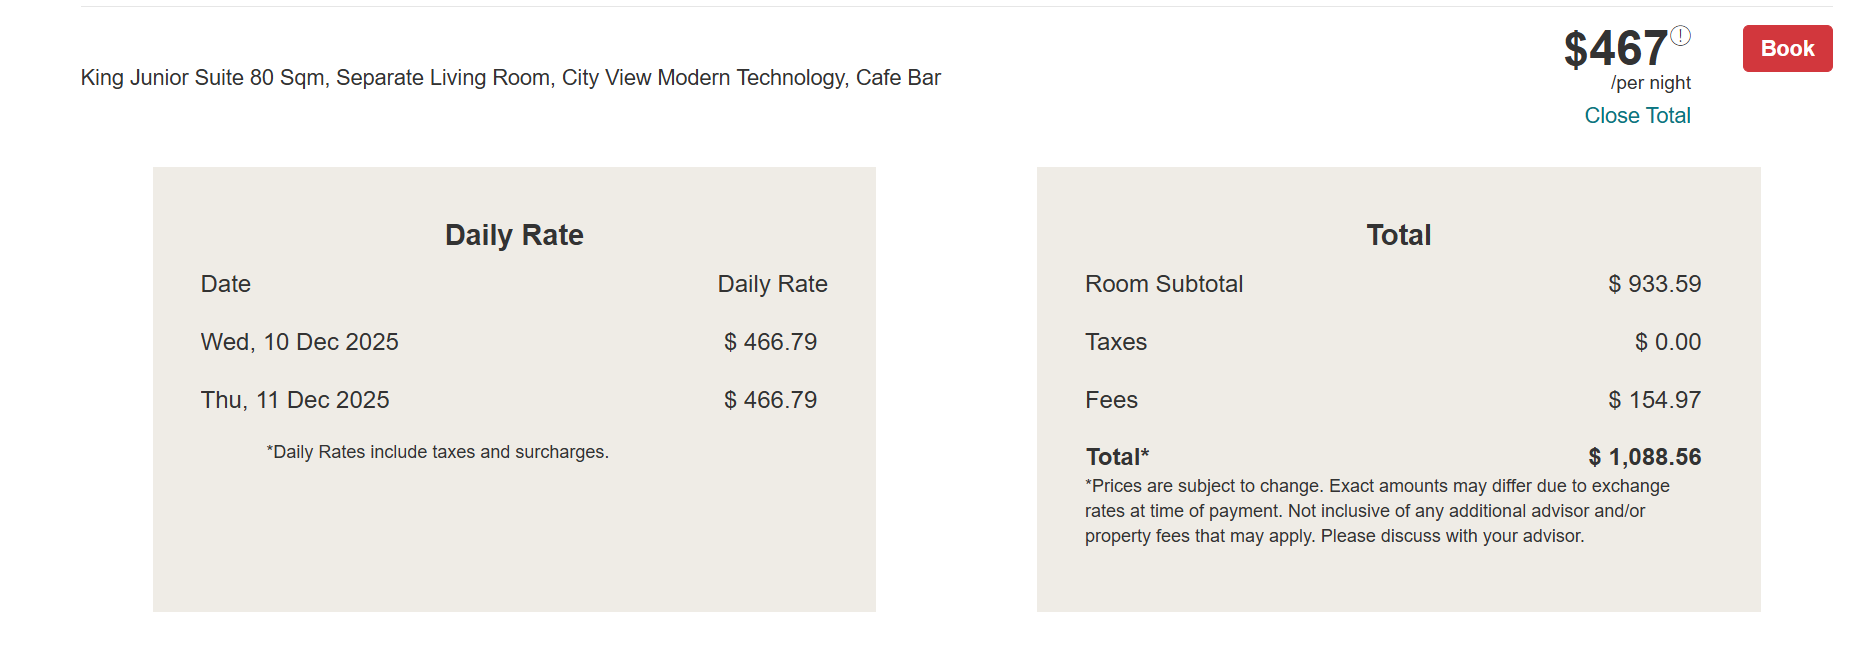Screen dimensions: 1873x655
Task: Click the $ 1,088.56 grand total amount
Action: (x=1644, y=457)
